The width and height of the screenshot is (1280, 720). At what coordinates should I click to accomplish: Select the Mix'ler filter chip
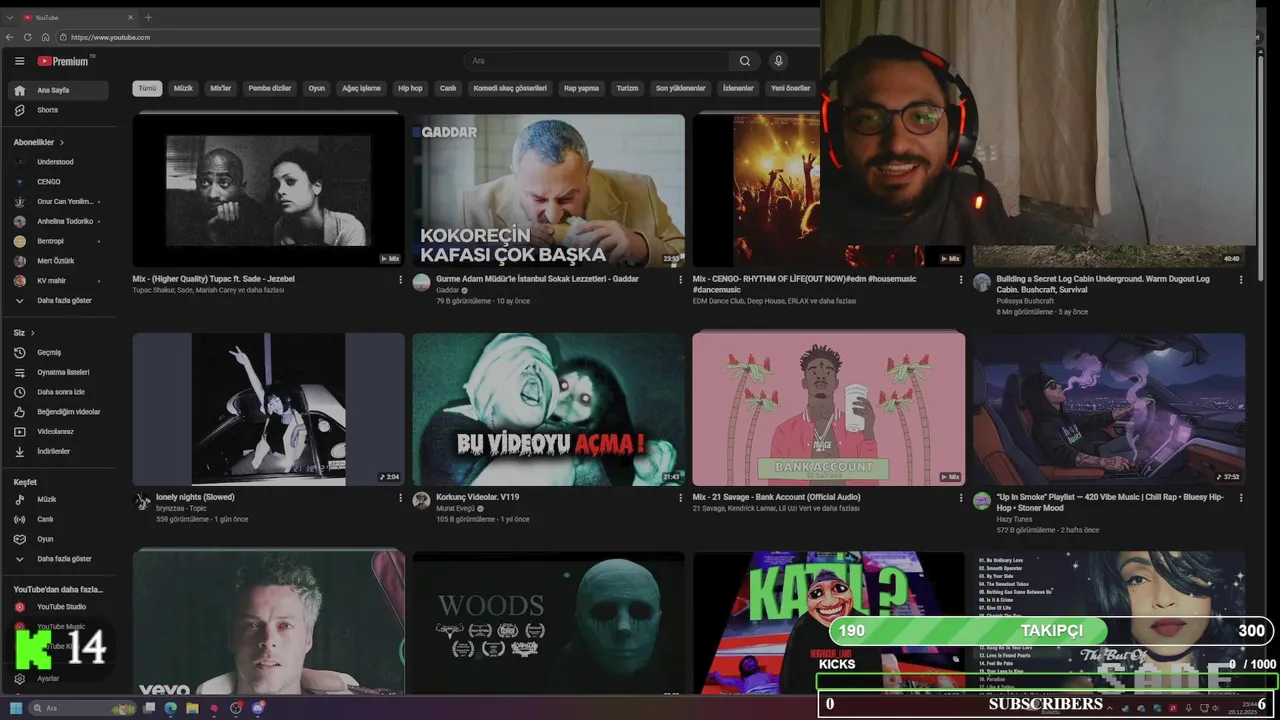tap(220, 88)
